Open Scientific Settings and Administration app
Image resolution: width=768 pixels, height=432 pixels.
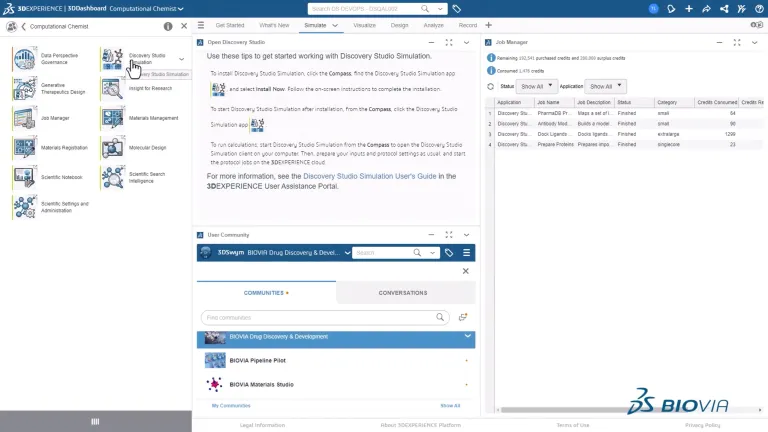coord(24,207)
